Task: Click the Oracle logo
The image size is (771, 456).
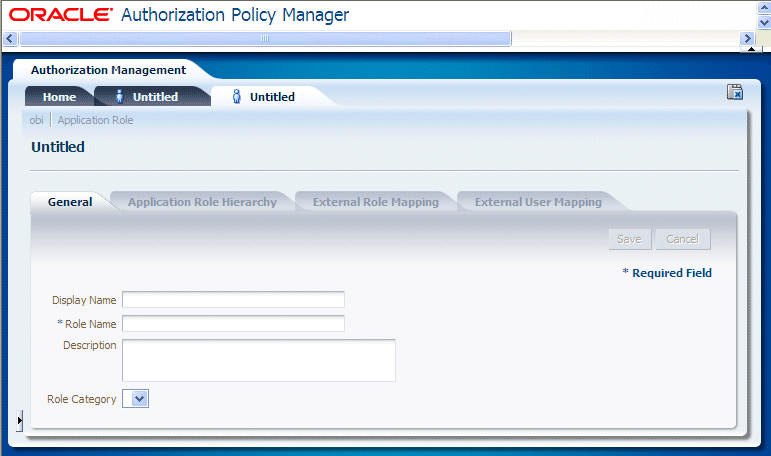Action: 61,14
